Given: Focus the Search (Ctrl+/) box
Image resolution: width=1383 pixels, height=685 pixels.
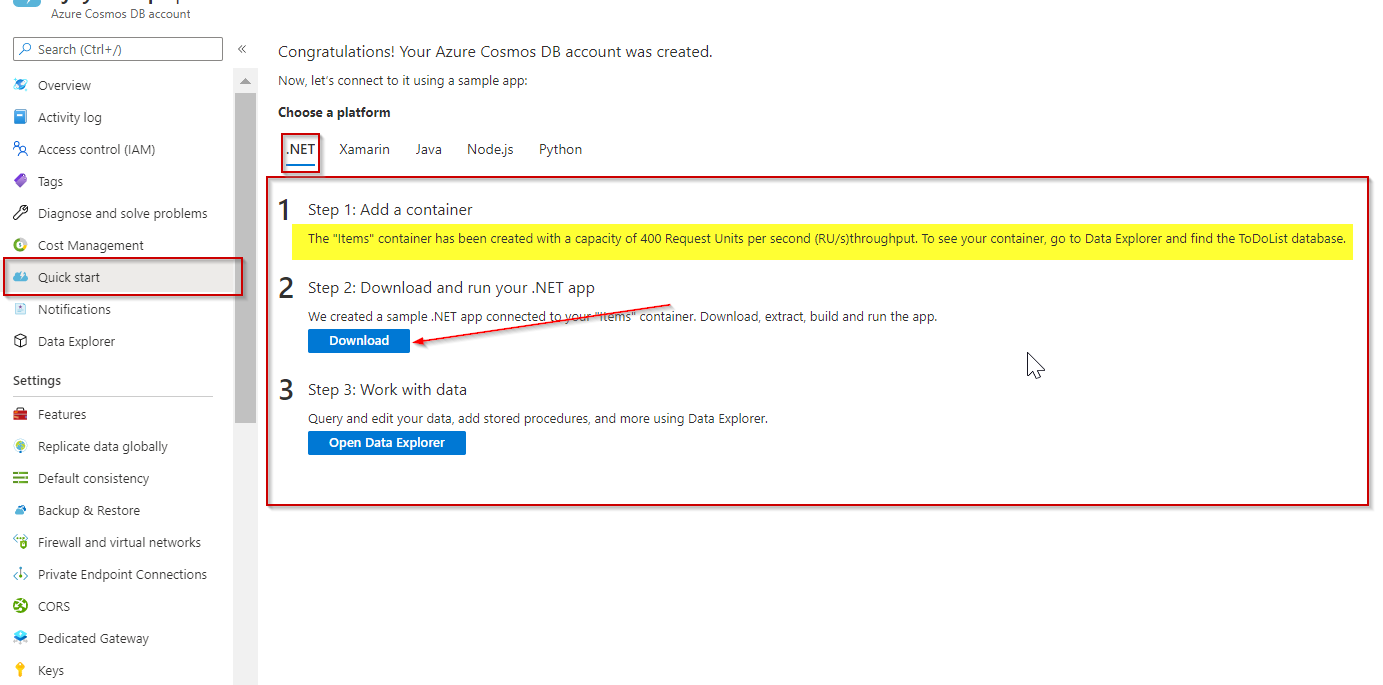Looking at the screenshot, I should click(118, 49).
